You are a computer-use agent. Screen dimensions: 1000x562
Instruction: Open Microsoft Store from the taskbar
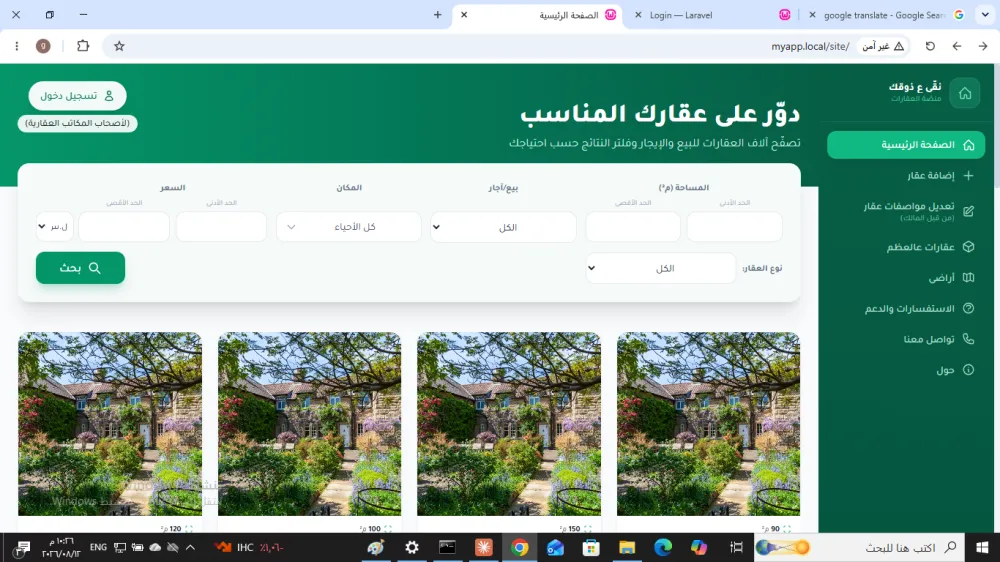click(591, 547)
